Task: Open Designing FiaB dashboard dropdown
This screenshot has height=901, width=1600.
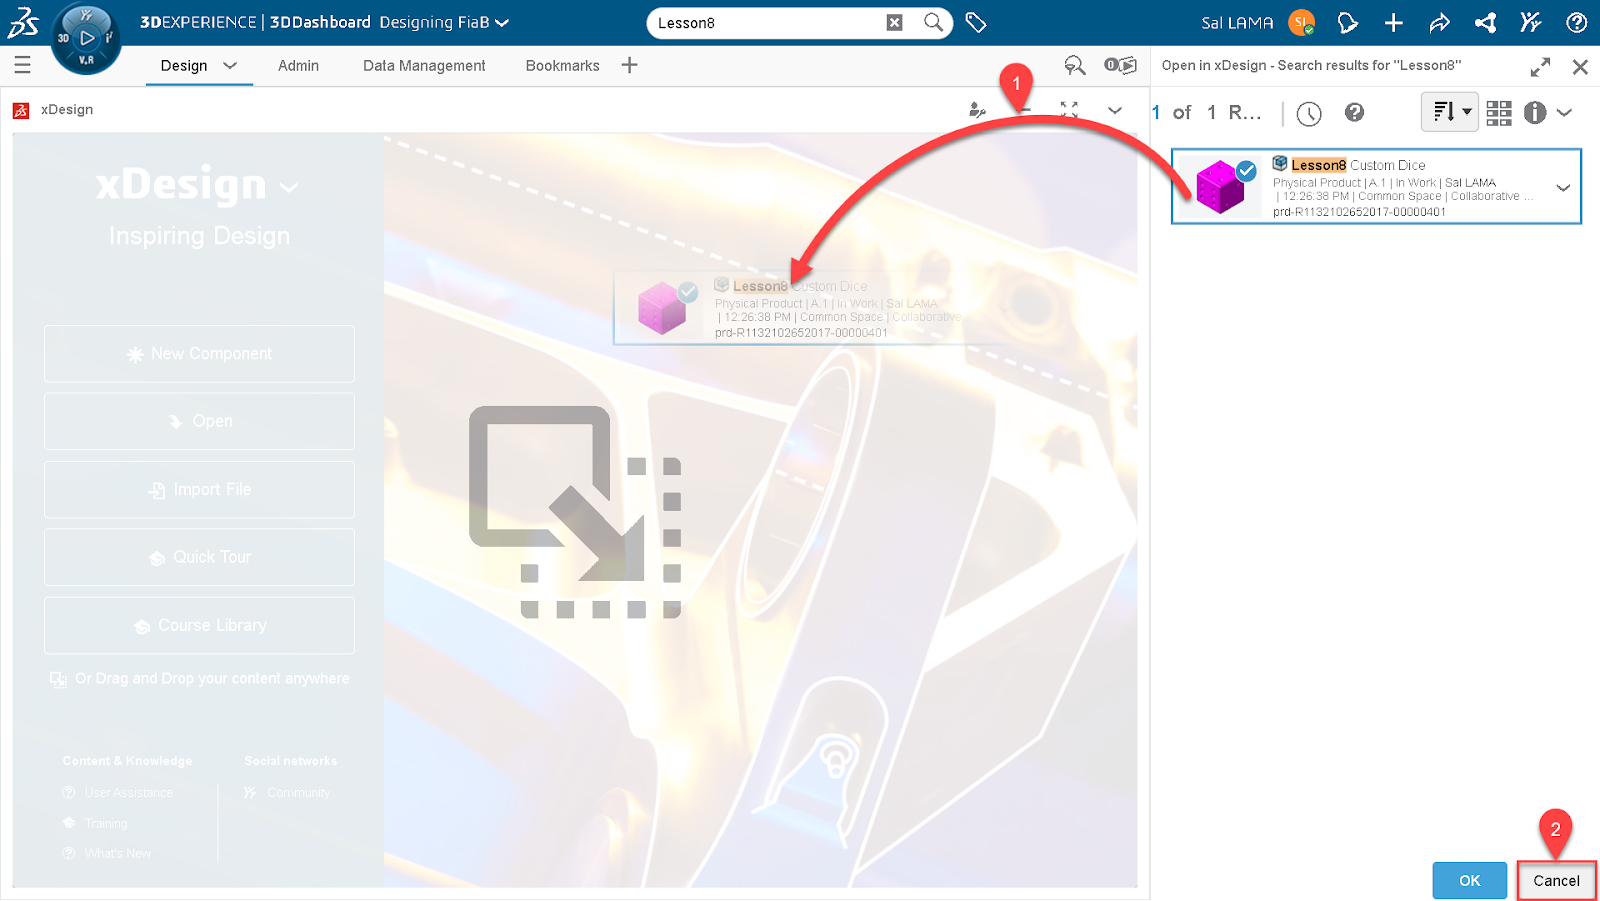Action: pos(502,22)
